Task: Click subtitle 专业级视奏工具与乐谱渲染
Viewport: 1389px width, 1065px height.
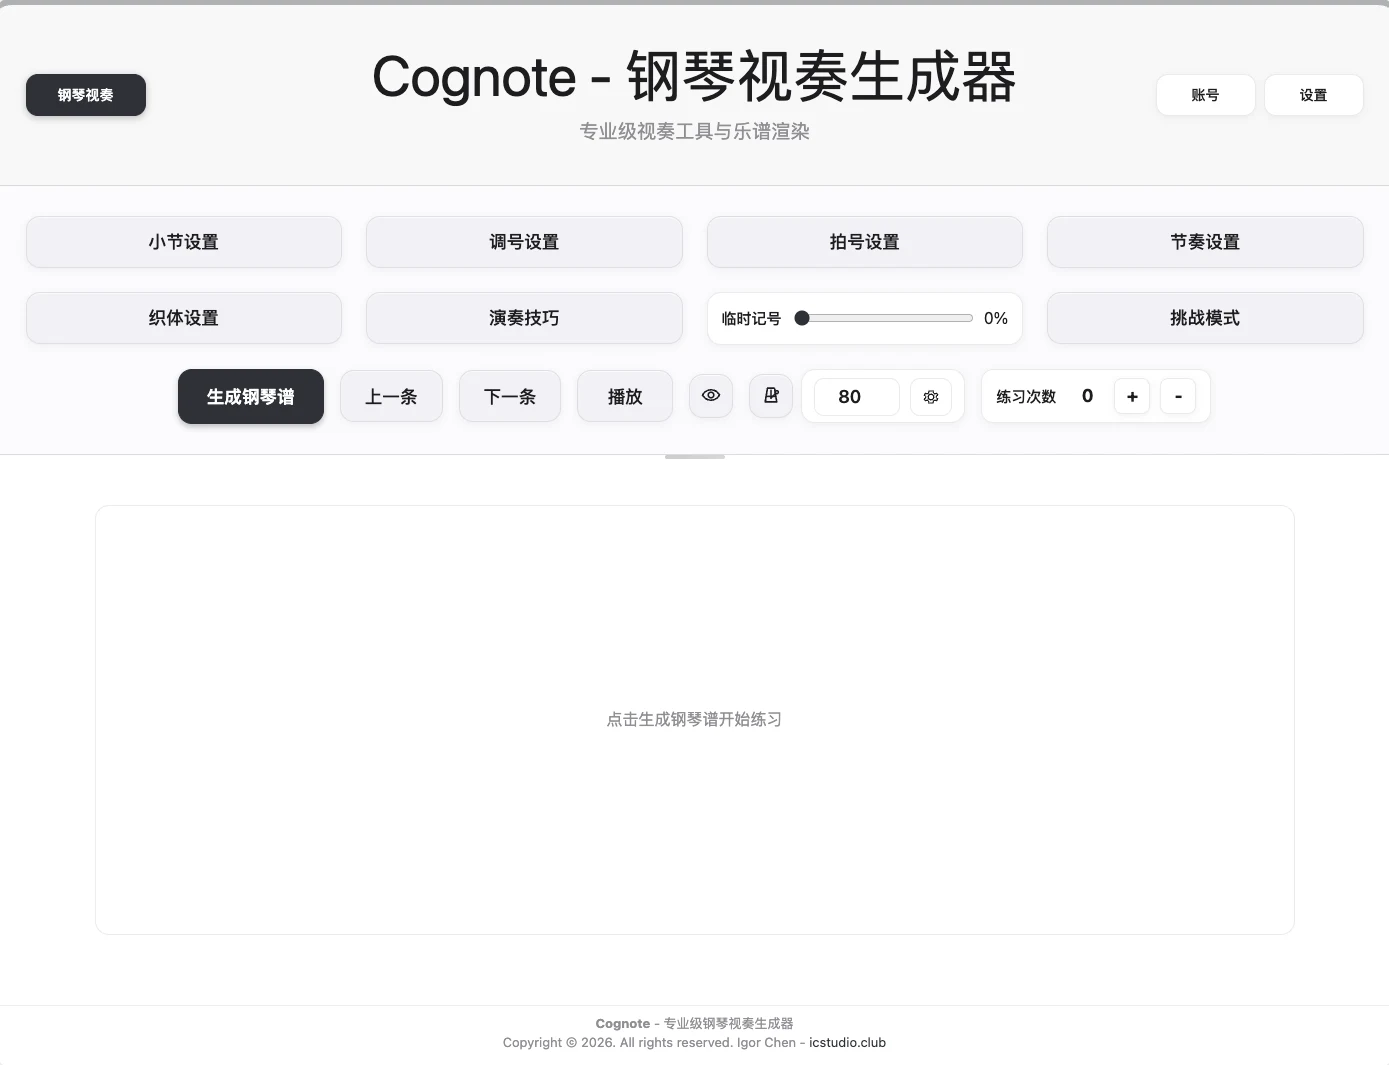Action: [x=694, y=131]
